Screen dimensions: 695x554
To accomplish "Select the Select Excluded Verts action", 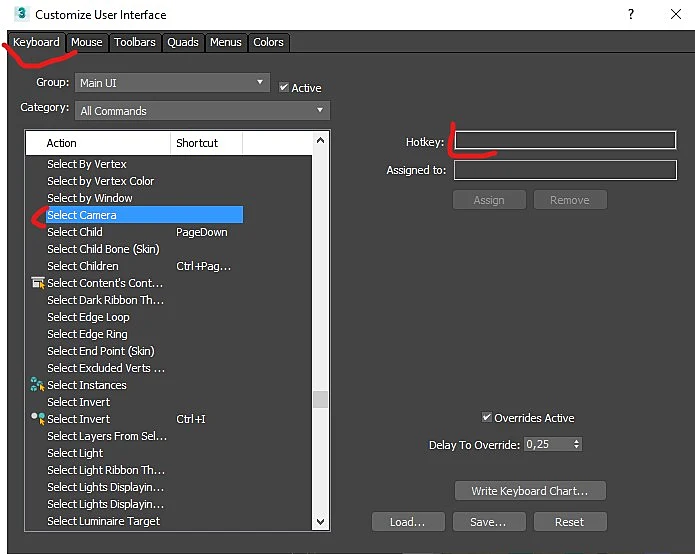I will click(106, 368).
